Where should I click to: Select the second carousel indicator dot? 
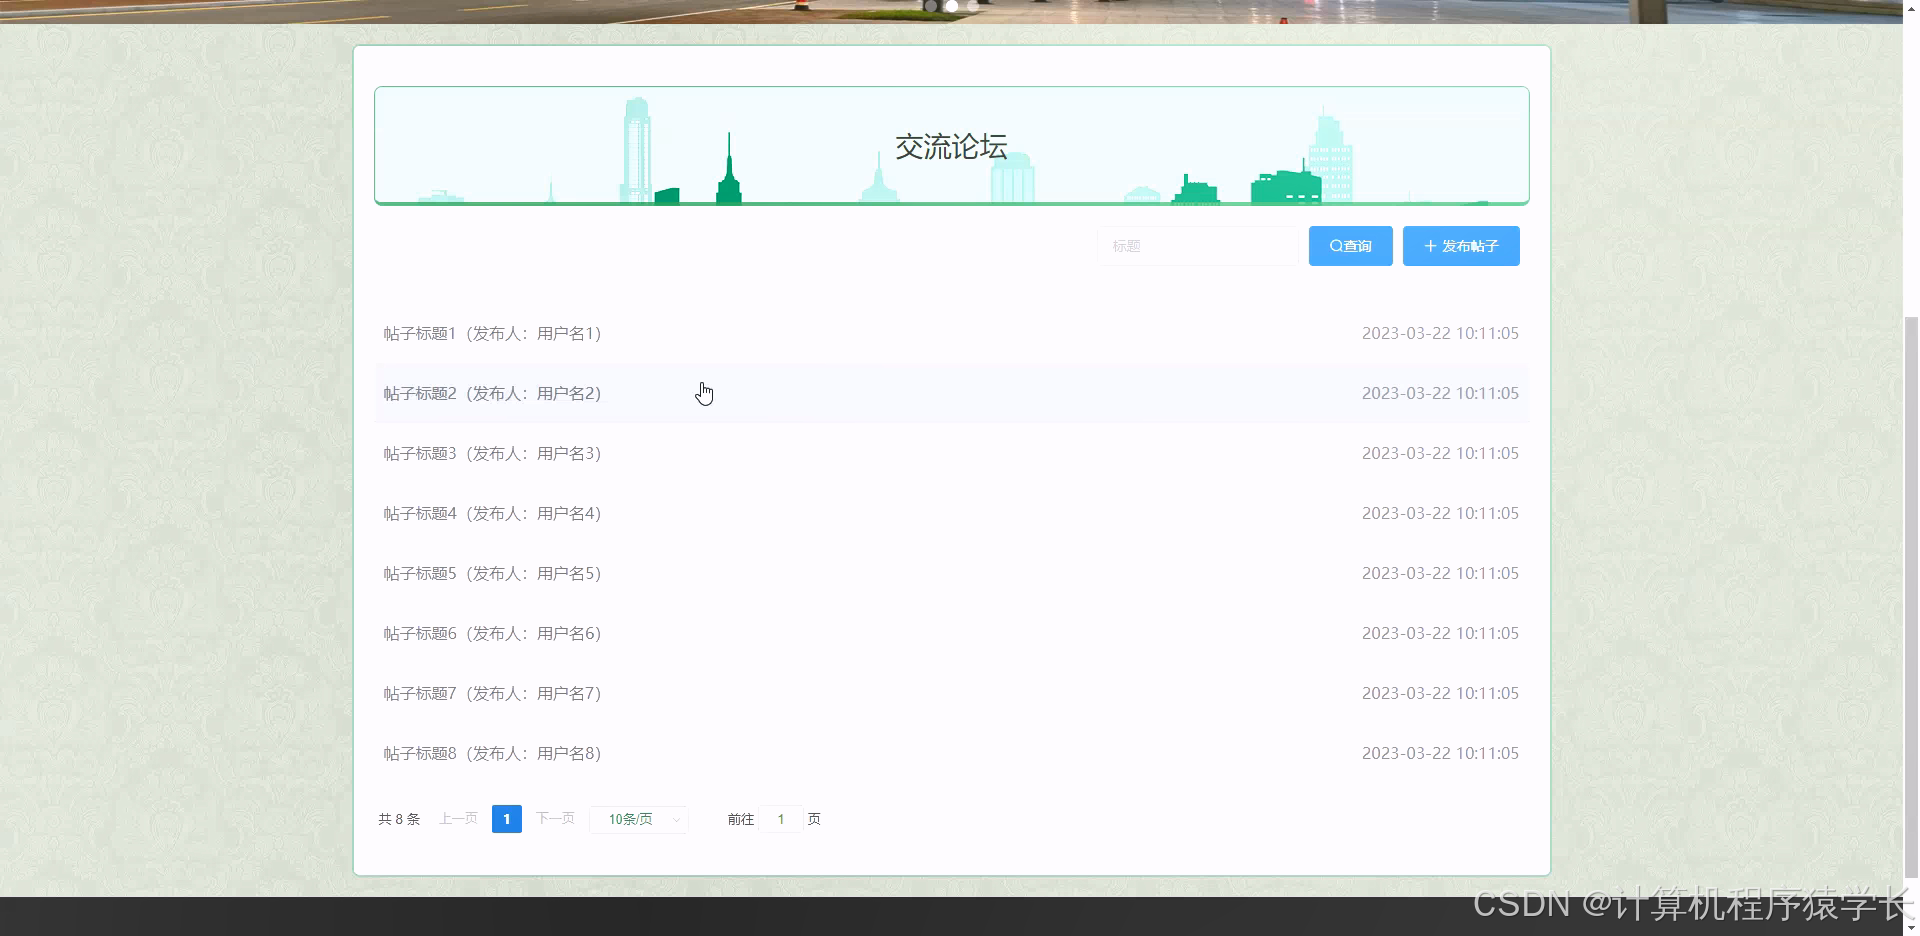coord(951,6)
